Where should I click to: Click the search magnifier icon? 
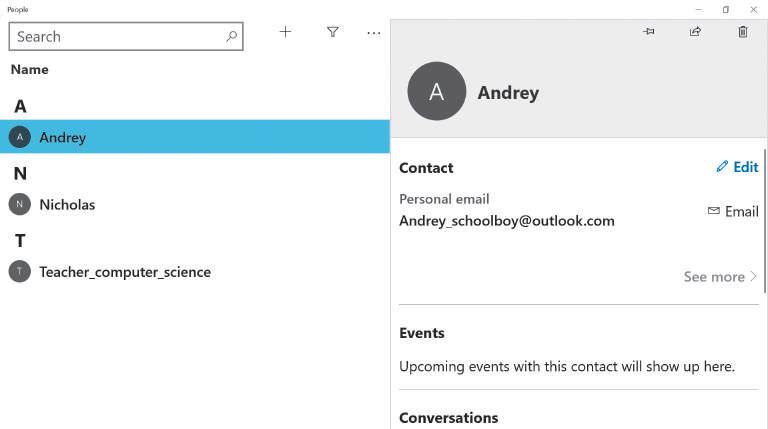click(x=232, y=36)
